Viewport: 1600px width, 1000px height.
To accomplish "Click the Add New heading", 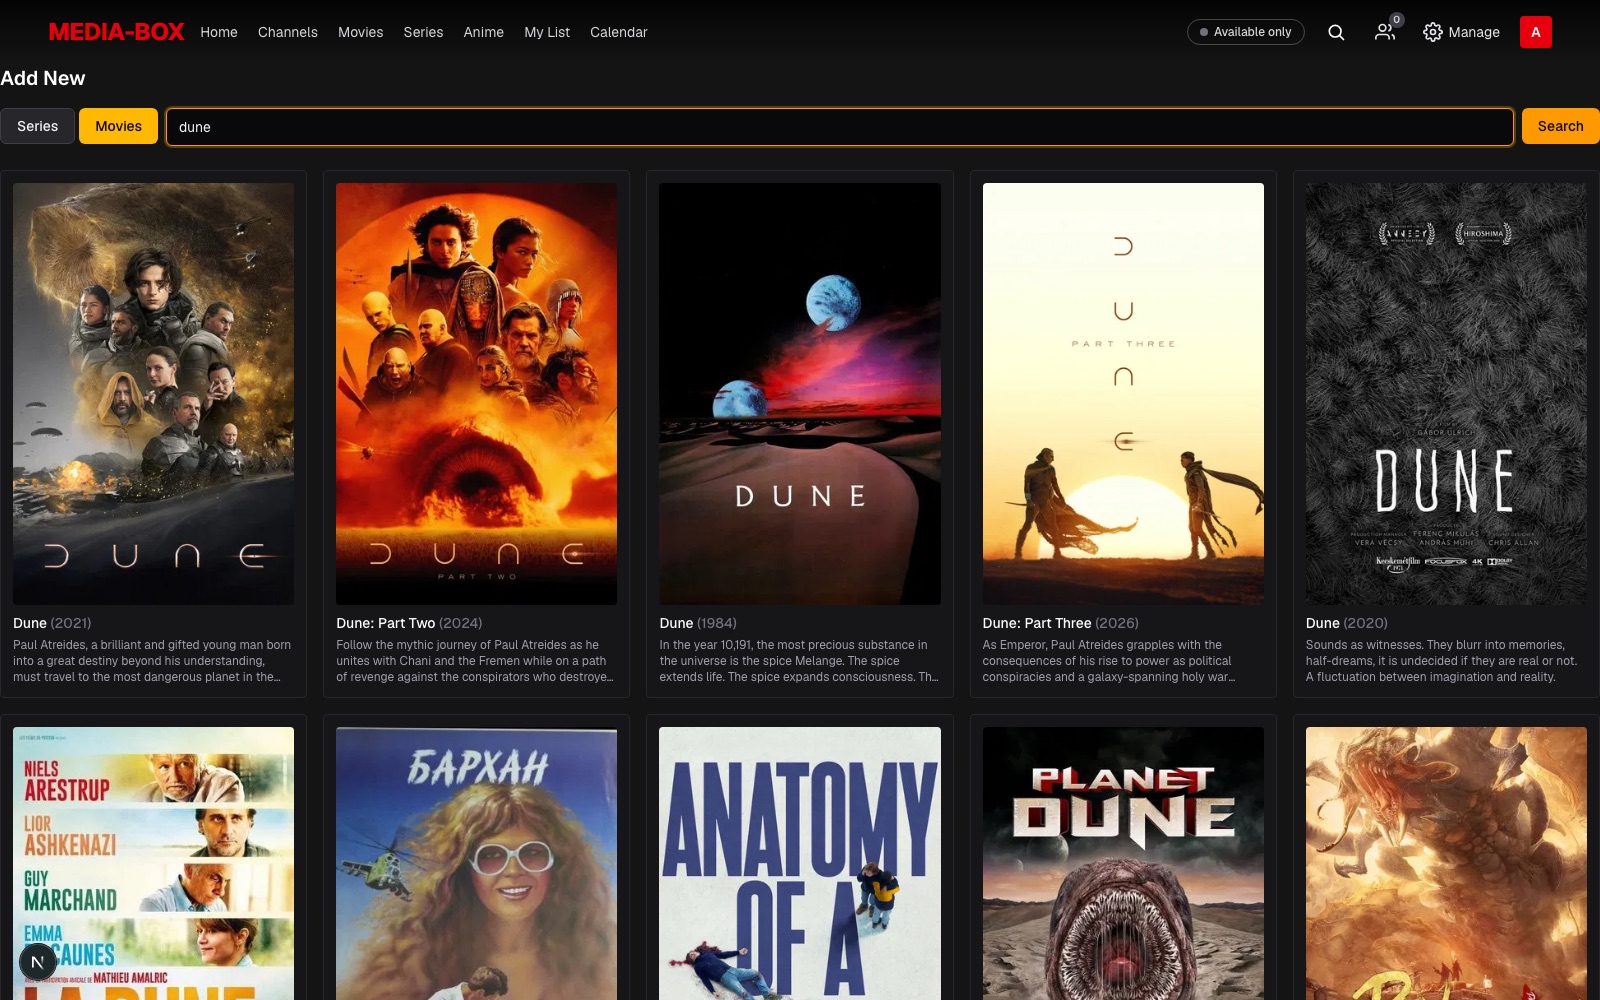I will tap(43, 78).
